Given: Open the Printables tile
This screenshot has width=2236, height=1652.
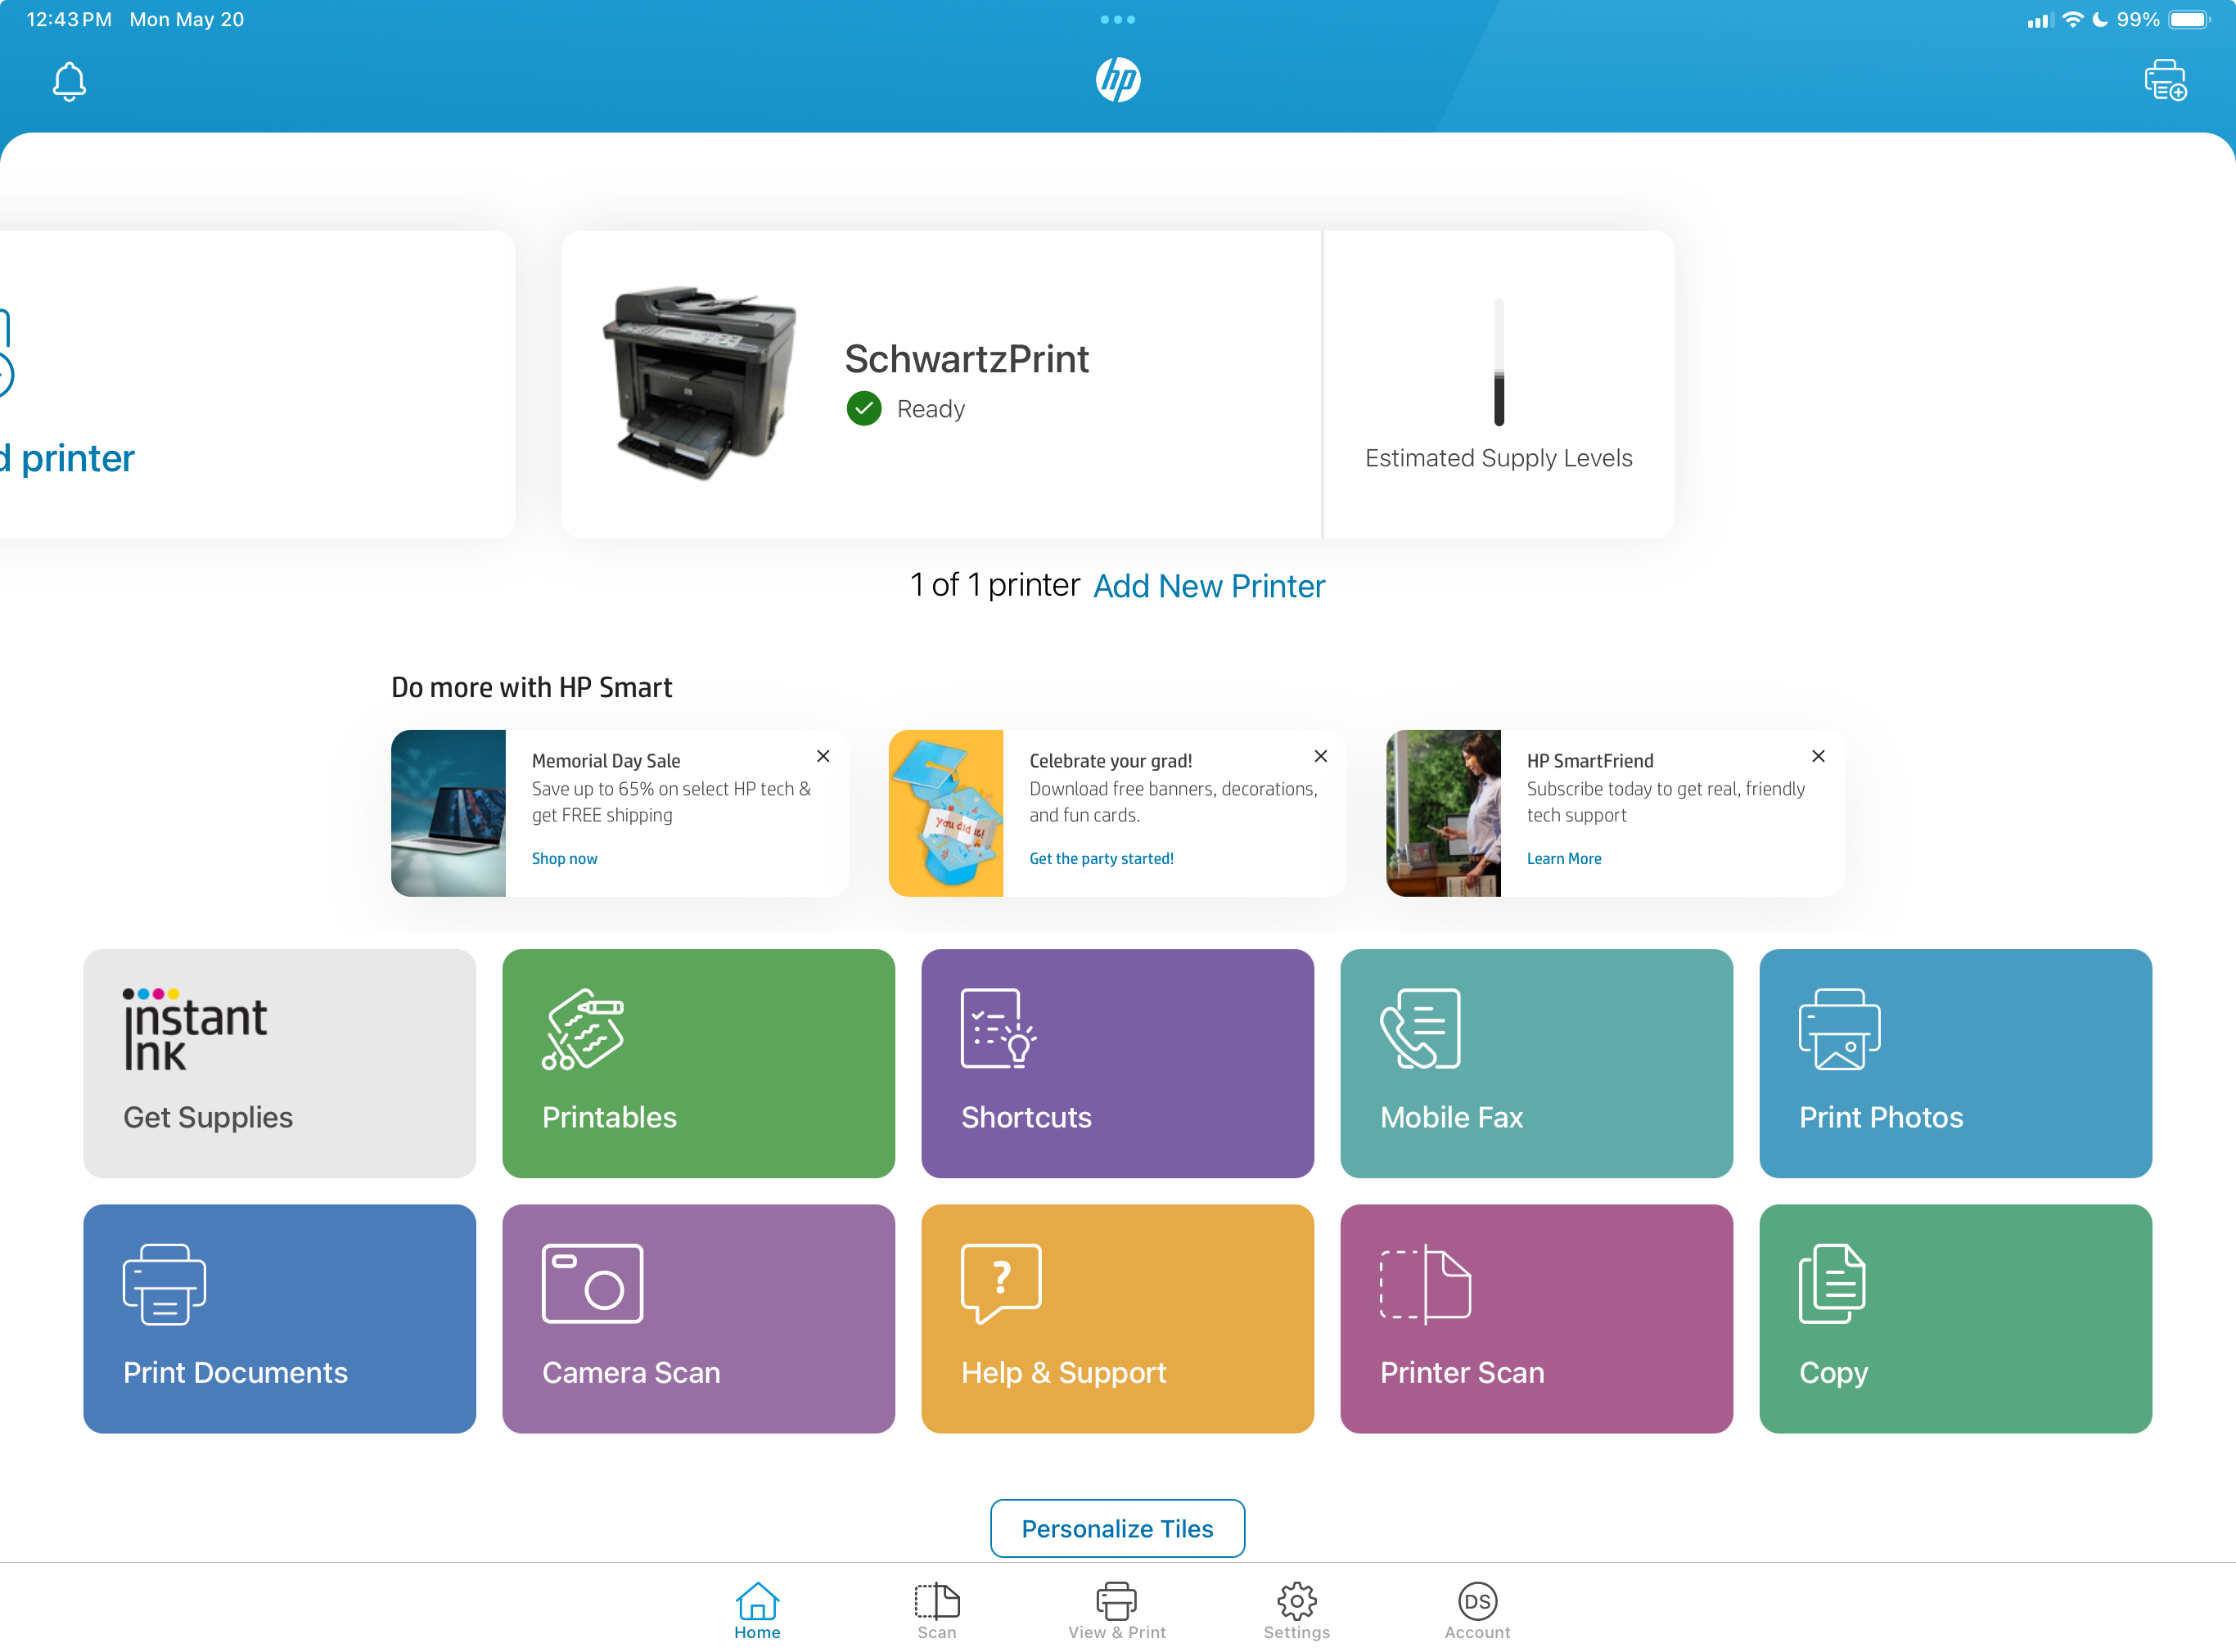Looking at the screenshot, I should point(698,1062).
